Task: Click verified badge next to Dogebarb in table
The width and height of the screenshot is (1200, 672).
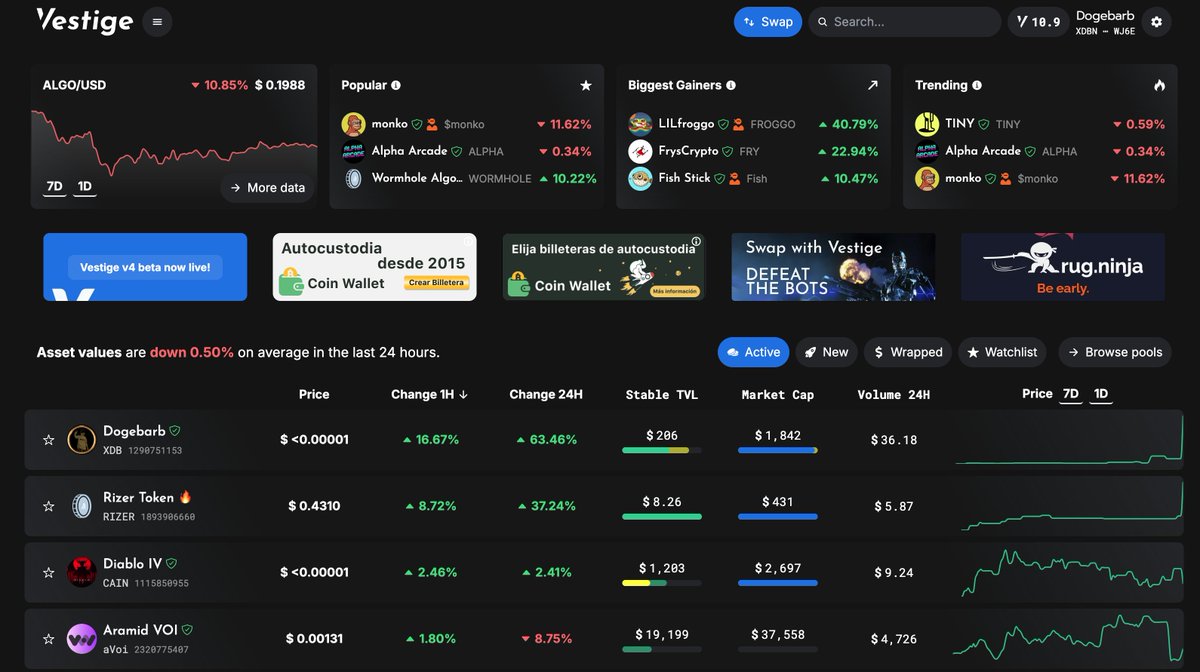Action: click(175, 431)
